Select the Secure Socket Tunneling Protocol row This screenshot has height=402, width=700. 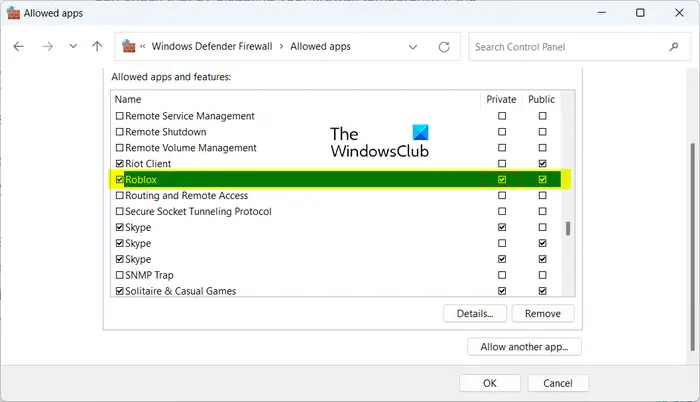click(336, 211)
